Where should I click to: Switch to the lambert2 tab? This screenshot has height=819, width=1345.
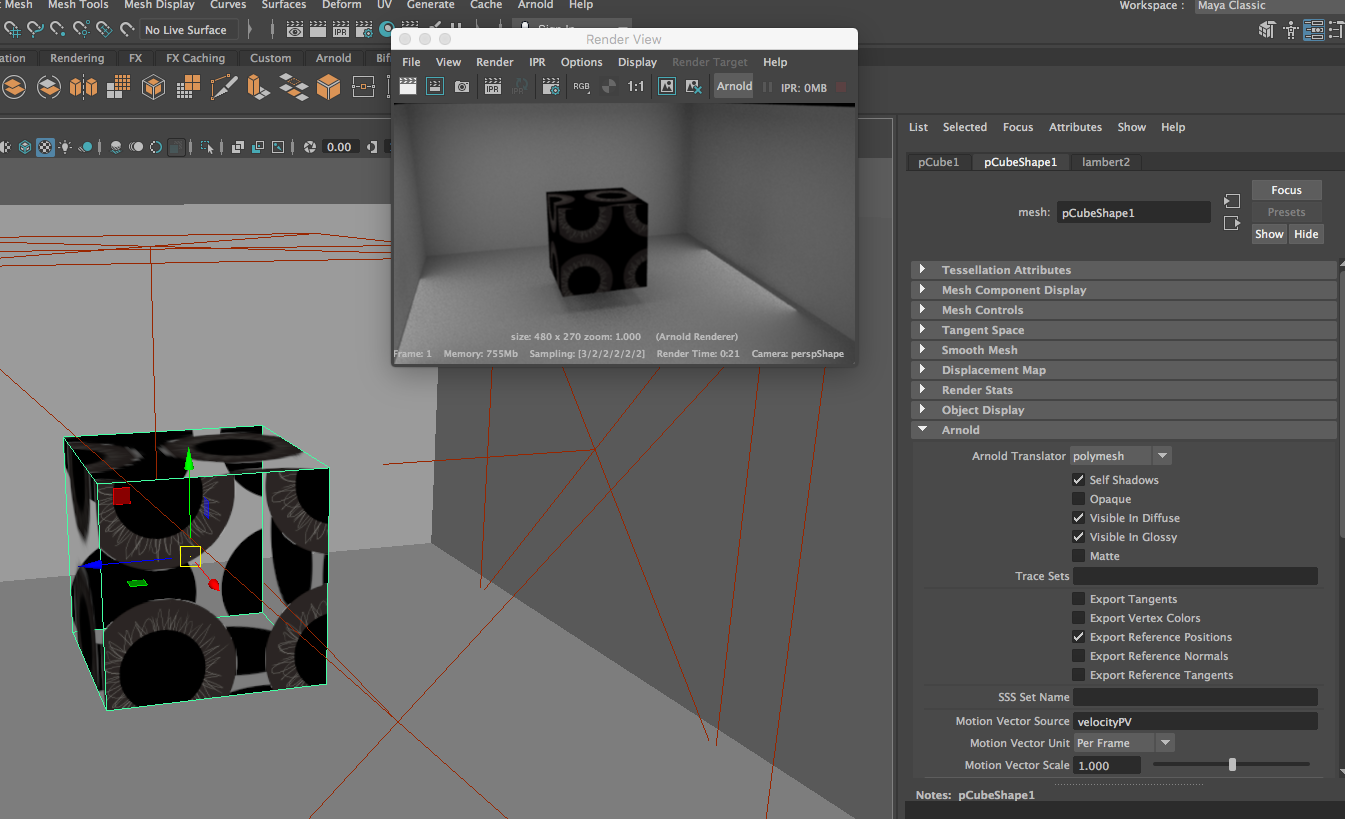(1105, 162)
